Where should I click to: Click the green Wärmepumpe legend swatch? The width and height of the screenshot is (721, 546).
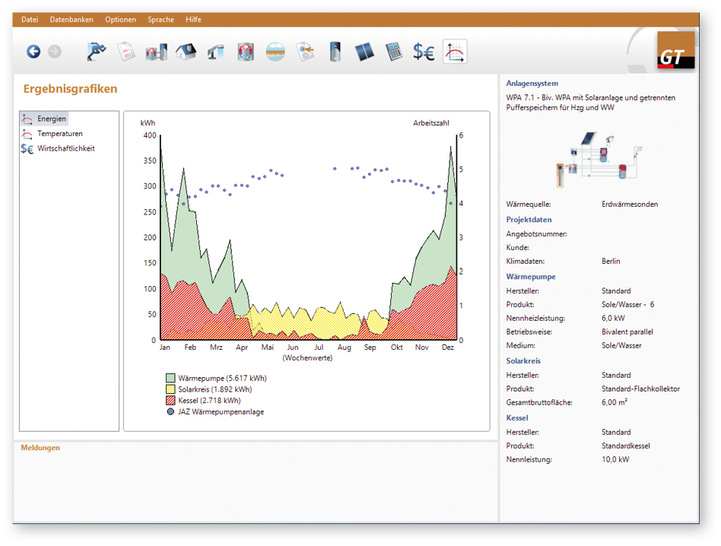click(171, 378)
